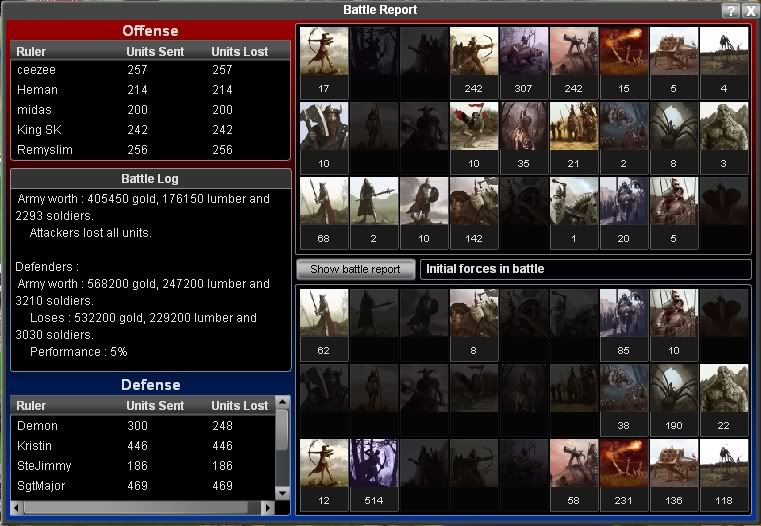The width and height of the screenshot is (761, 526).
Task: Click defense list horizontal scroll left arrow
Action: point(17,508)
